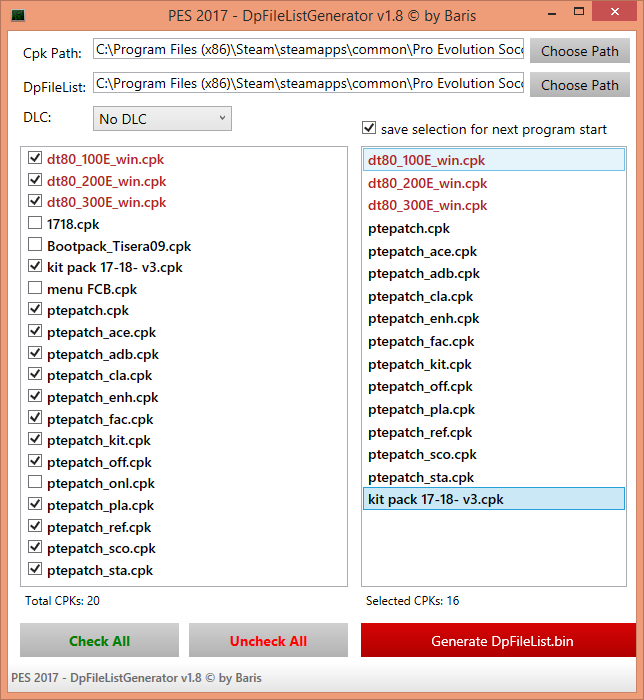The image size is (644, 700).
Task: Toggle save selection for next program start
Action: pyautogui.click(x=369, y=128)
